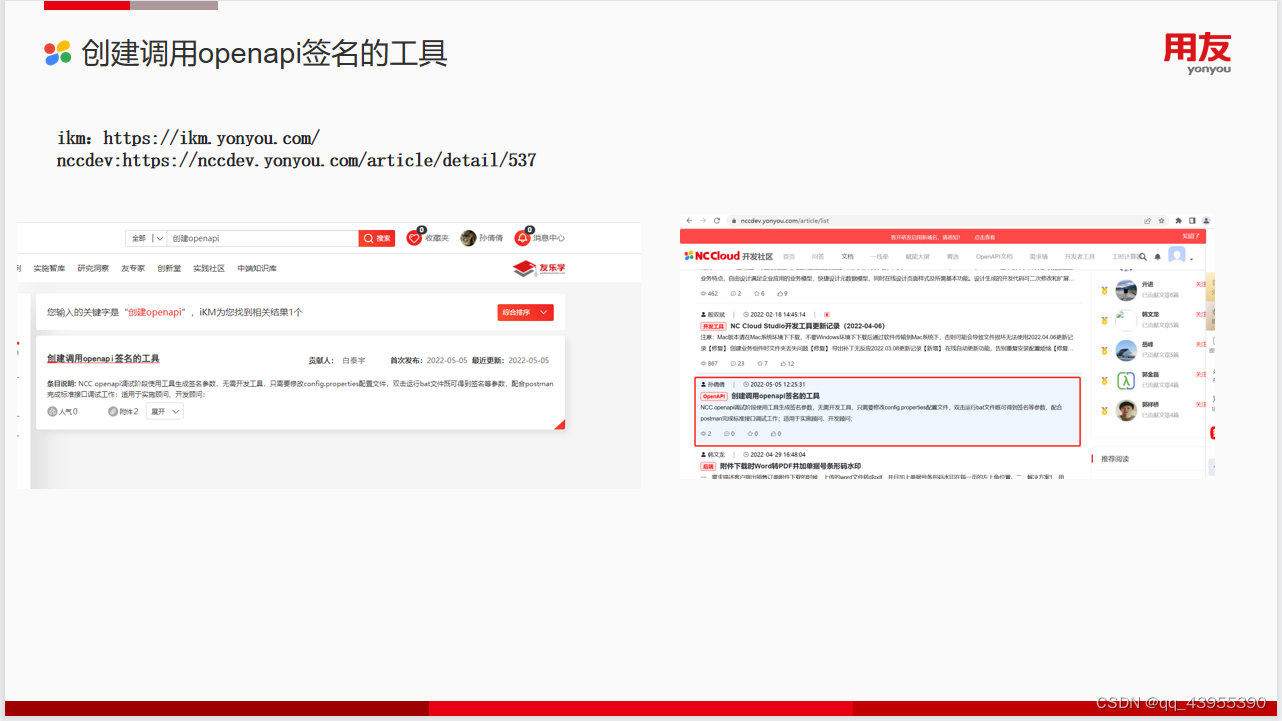This screenshot has height=721, width=1282.
Task: Open the OpenAPI文档 menu item
Action: [x=993, y=256]
